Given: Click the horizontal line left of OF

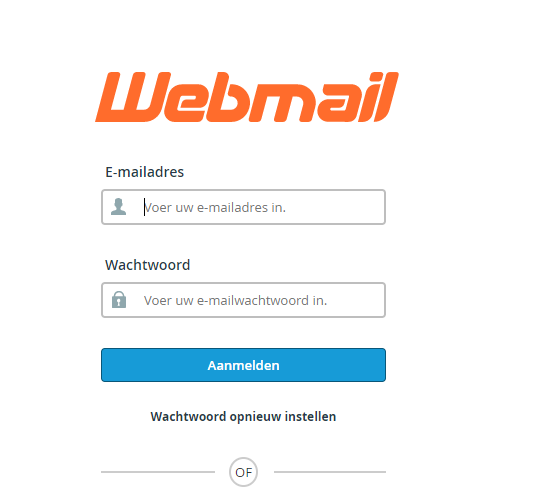Looking at the screenshot, I should [158, 472].
